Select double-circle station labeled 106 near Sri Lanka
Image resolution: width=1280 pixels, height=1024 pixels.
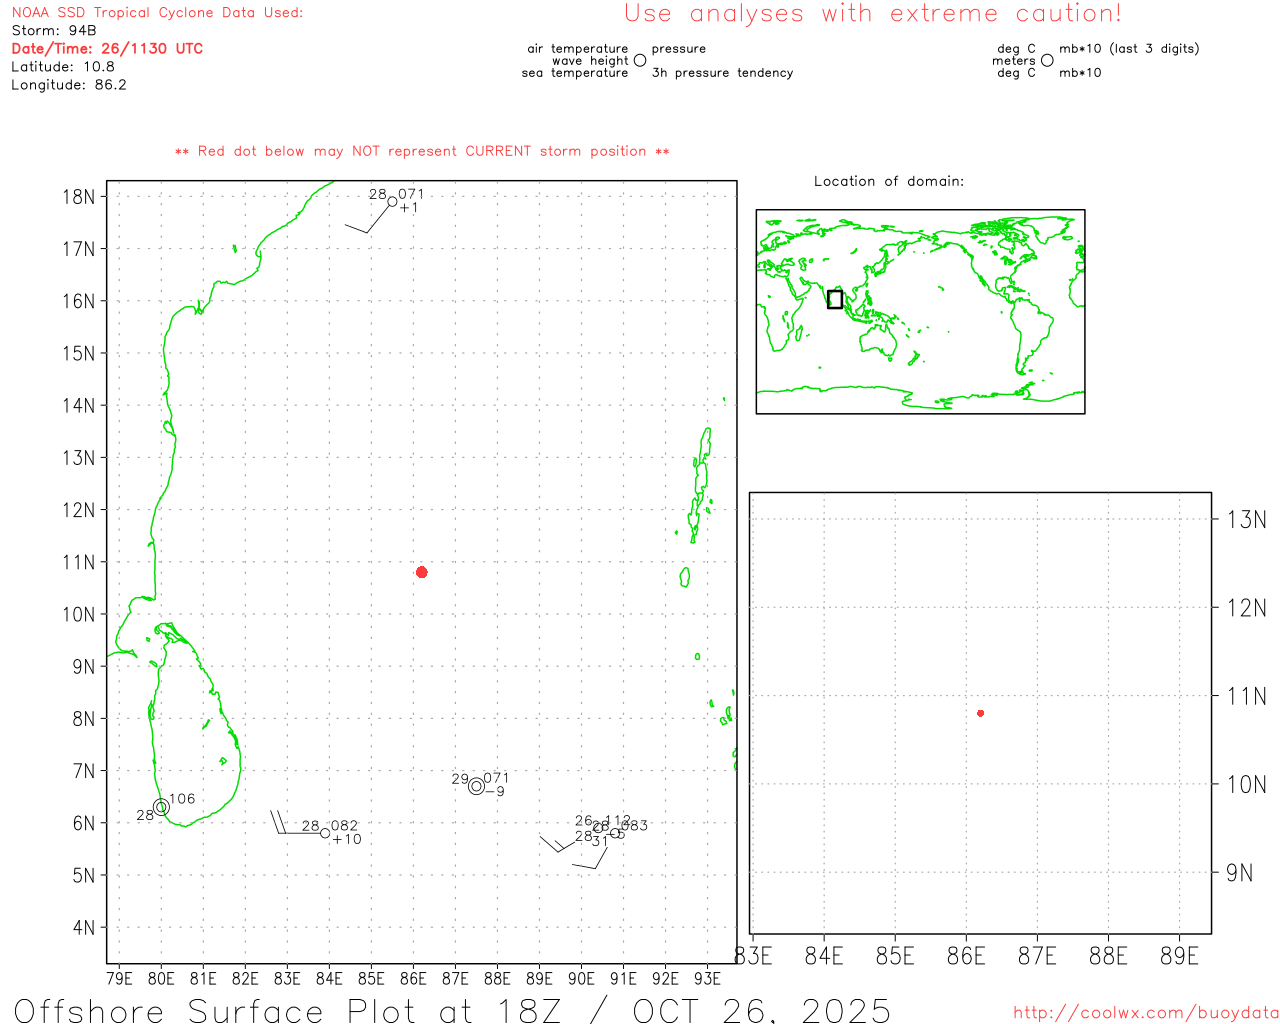pyautogui.click(x=161, y=807)
